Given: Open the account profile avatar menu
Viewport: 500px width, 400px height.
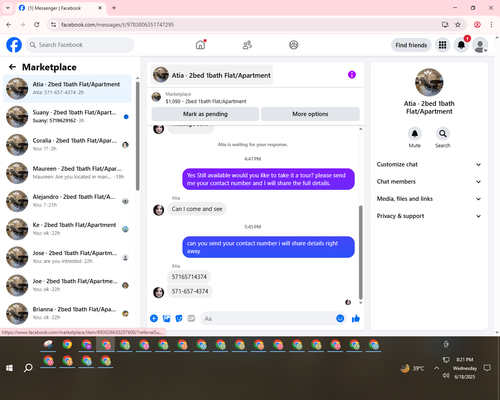Looking at the screenshot, I should coord(480,45).
